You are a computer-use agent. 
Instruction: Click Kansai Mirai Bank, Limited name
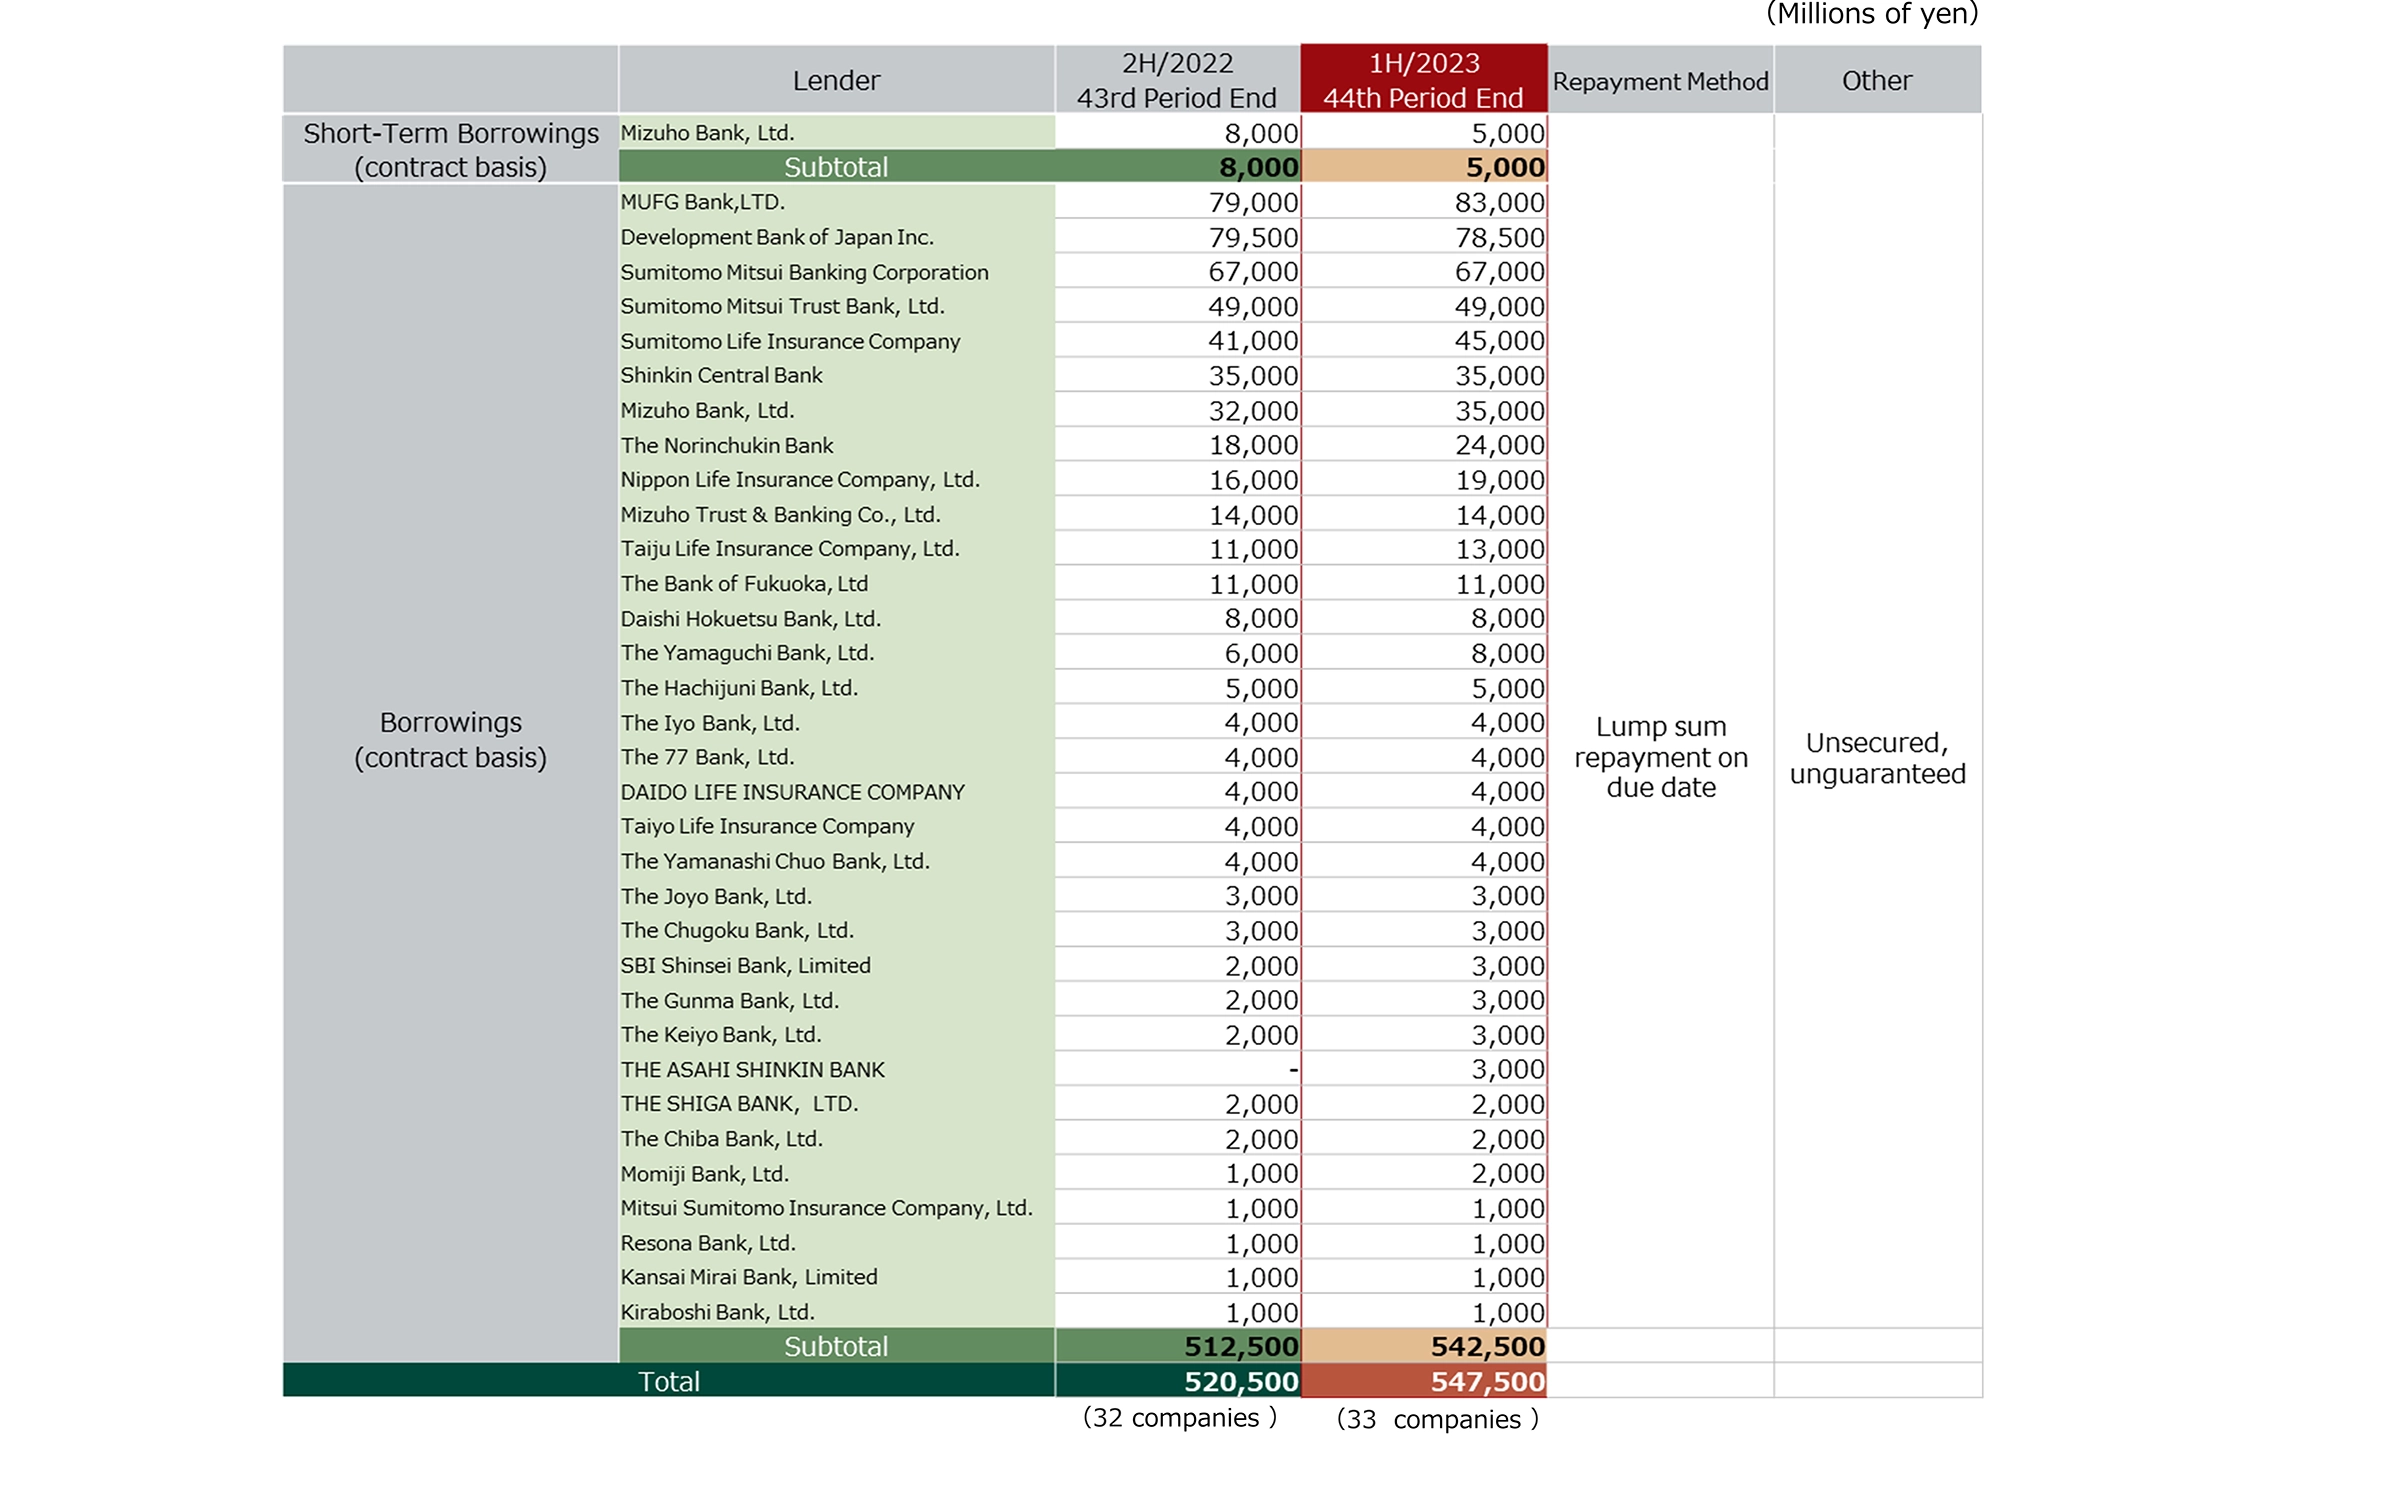pos(749,1277)
